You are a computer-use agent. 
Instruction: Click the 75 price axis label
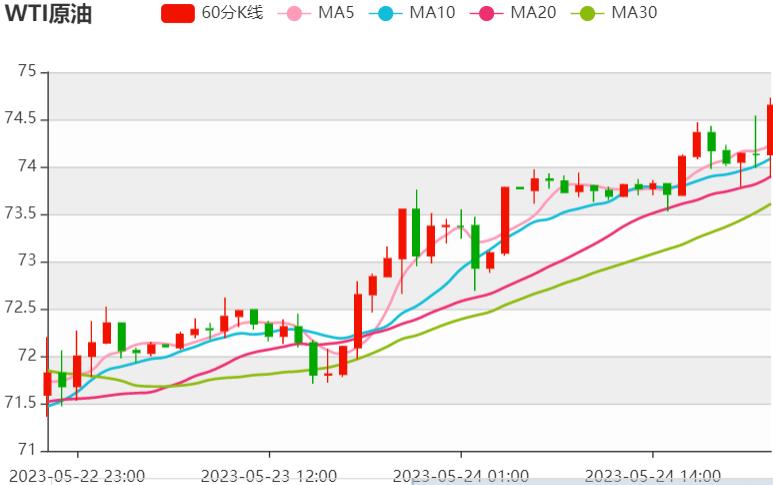tap(27, 71)
